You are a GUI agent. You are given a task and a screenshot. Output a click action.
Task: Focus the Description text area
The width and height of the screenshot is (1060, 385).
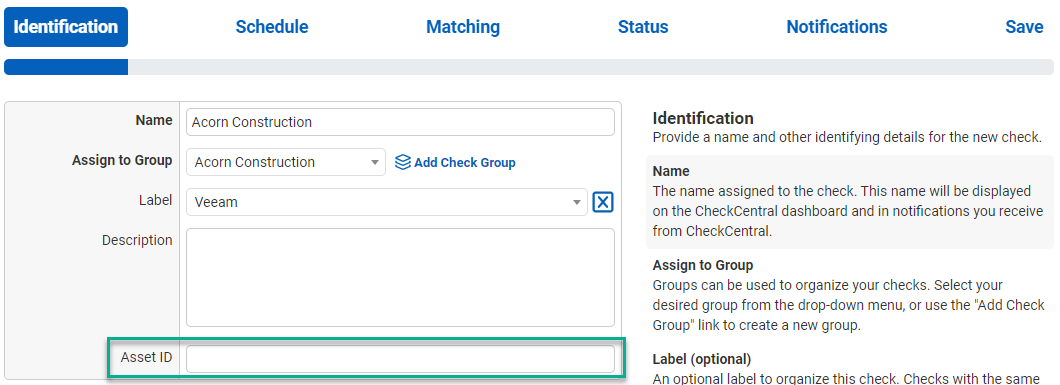400,278
